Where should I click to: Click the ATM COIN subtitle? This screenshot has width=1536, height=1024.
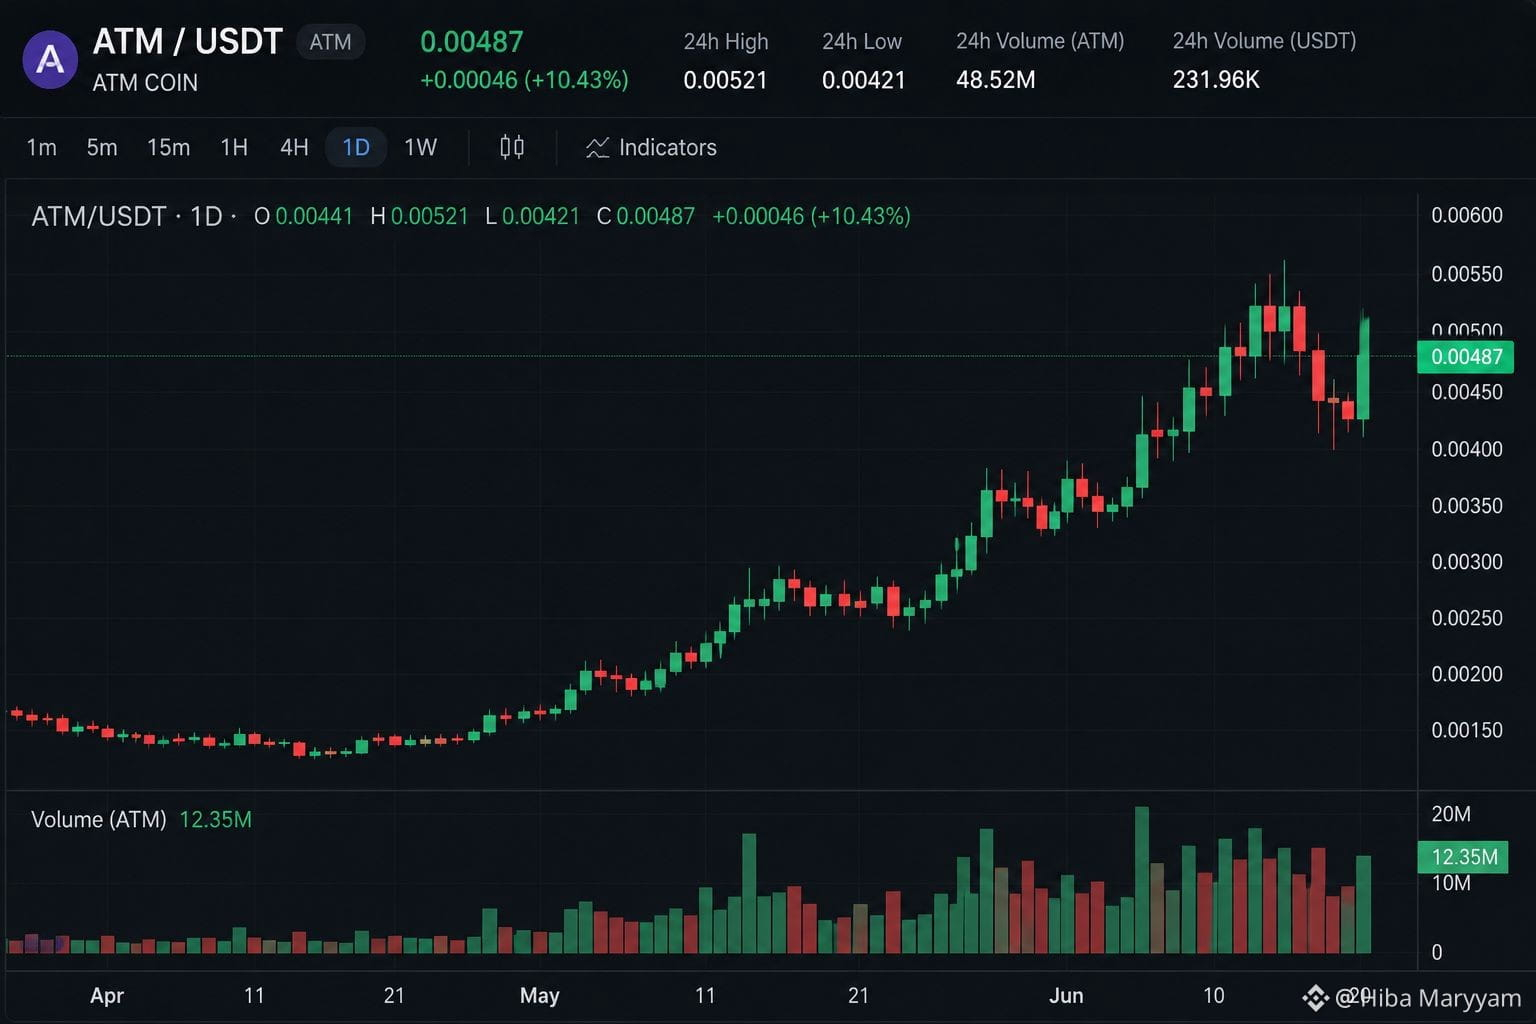[x=145, y=83]
